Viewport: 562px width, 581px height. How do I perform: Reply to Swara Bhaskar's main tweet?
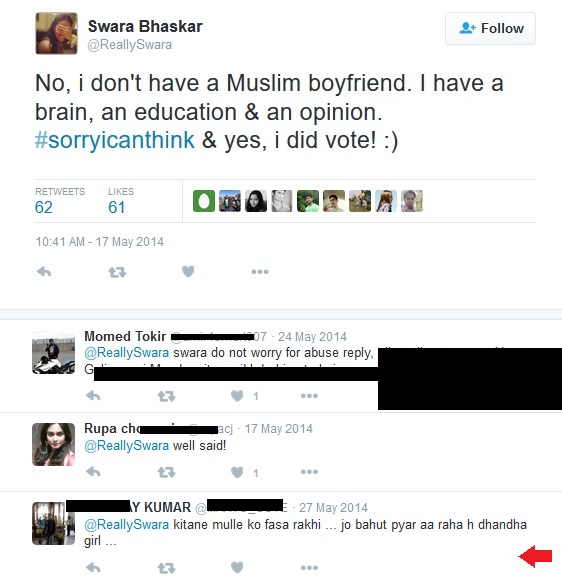click(x=44, y=272)
